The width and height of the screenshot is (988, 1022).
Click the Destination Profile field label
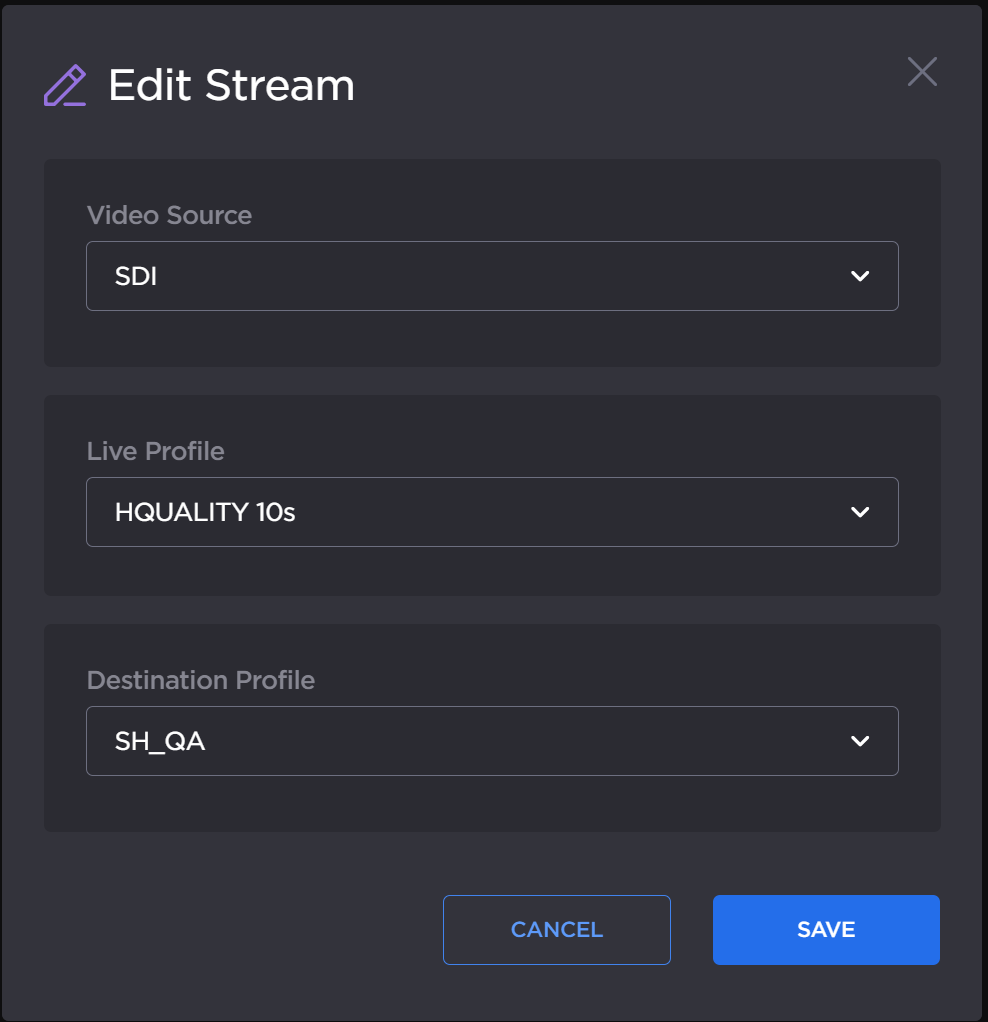(x=200, y=680)
